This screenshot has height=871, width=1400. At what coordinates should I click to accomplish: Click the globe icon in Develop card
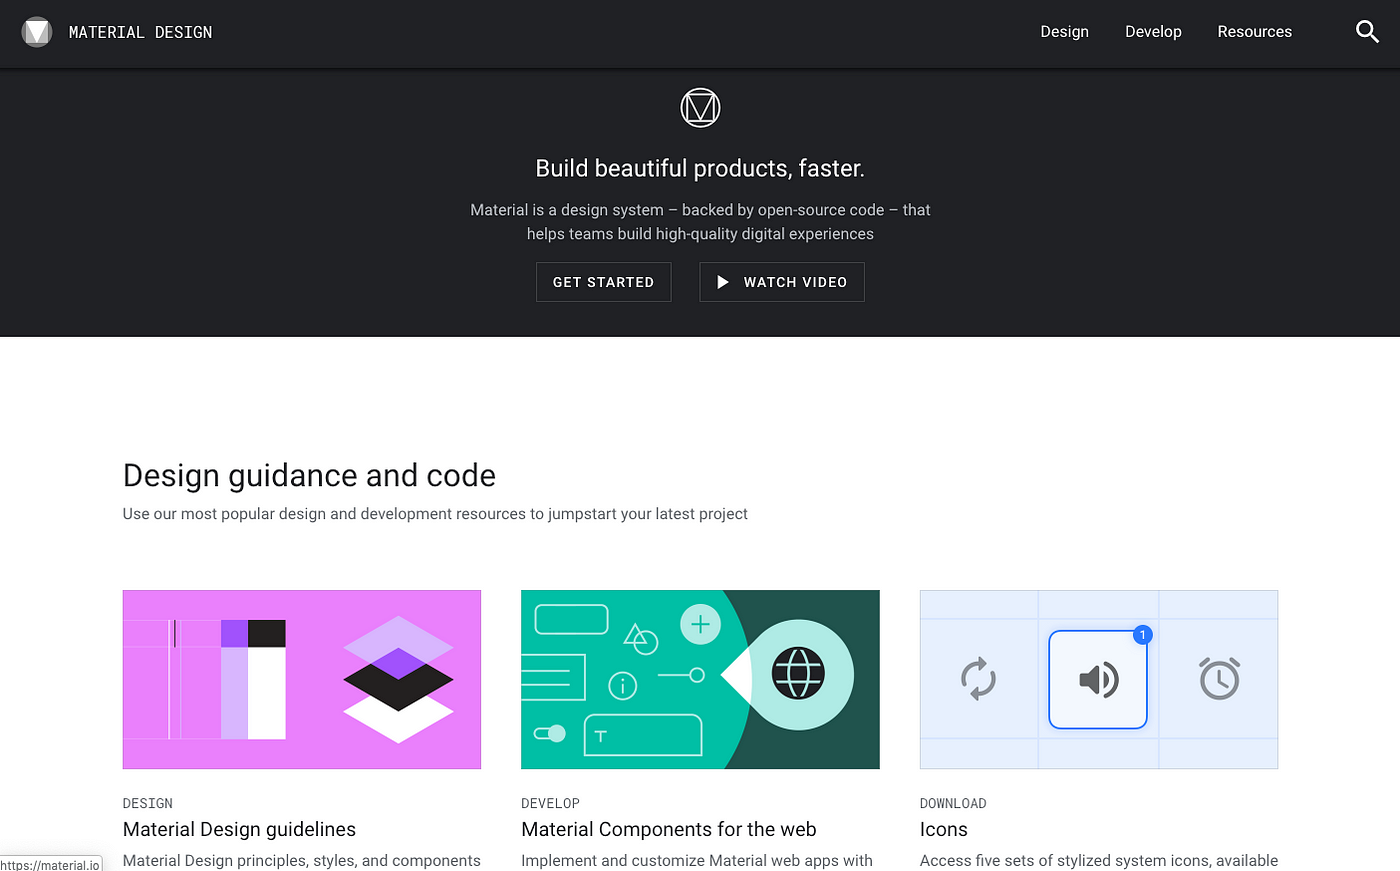(x=798, y=673)
